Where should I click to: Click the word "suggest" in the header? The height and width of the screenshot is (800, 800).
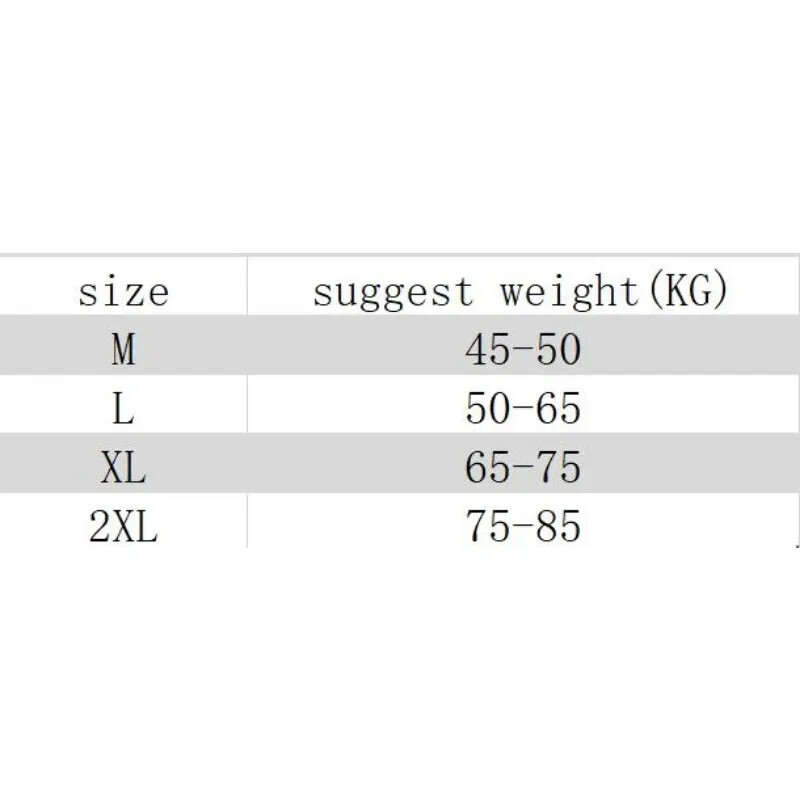pyautogui.click(x=392, y=292)
